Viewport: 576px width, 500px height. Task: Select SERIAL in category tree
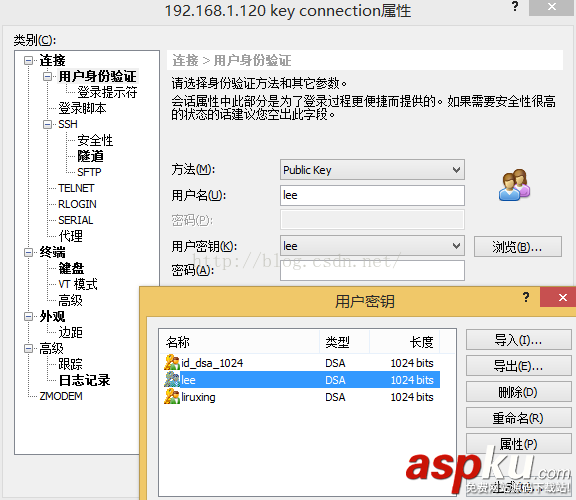(76, 220)
